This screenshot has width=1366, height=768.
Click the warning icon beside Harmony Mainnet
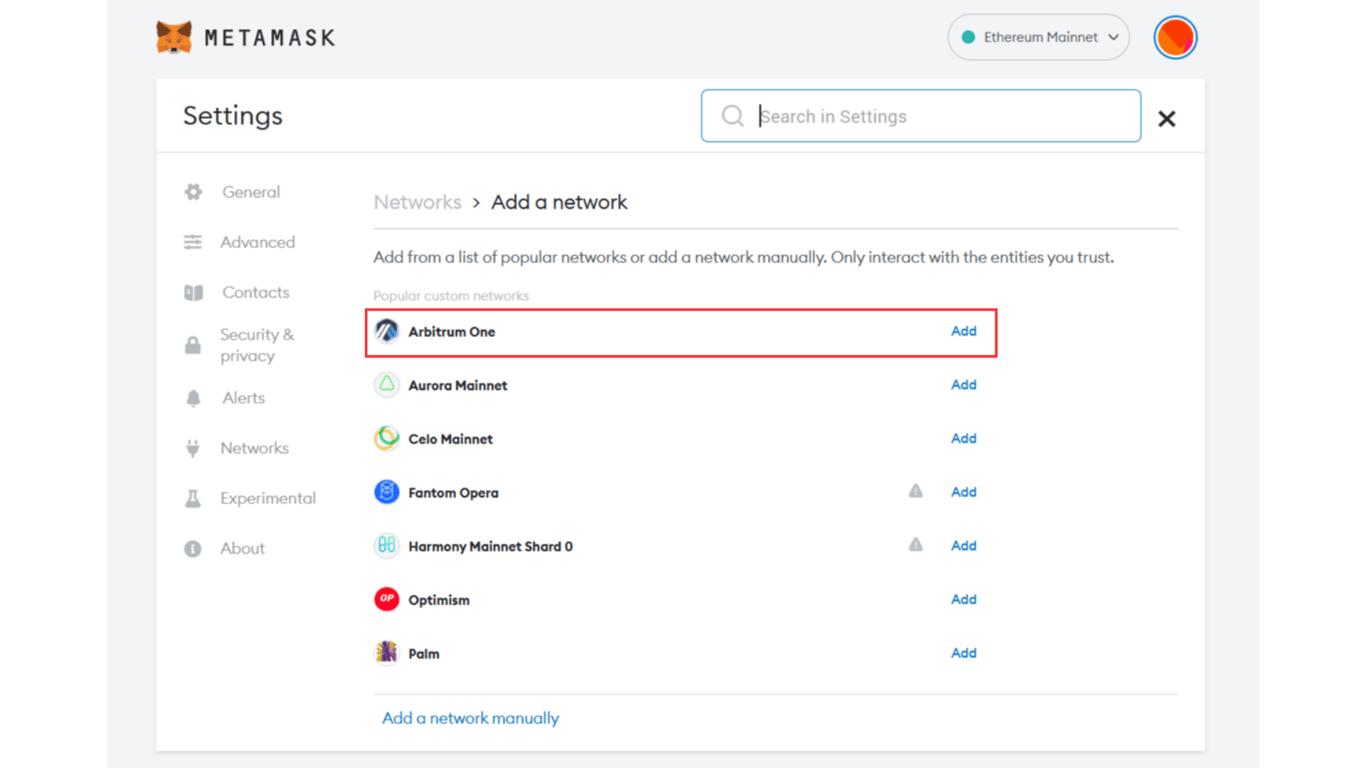916,545
